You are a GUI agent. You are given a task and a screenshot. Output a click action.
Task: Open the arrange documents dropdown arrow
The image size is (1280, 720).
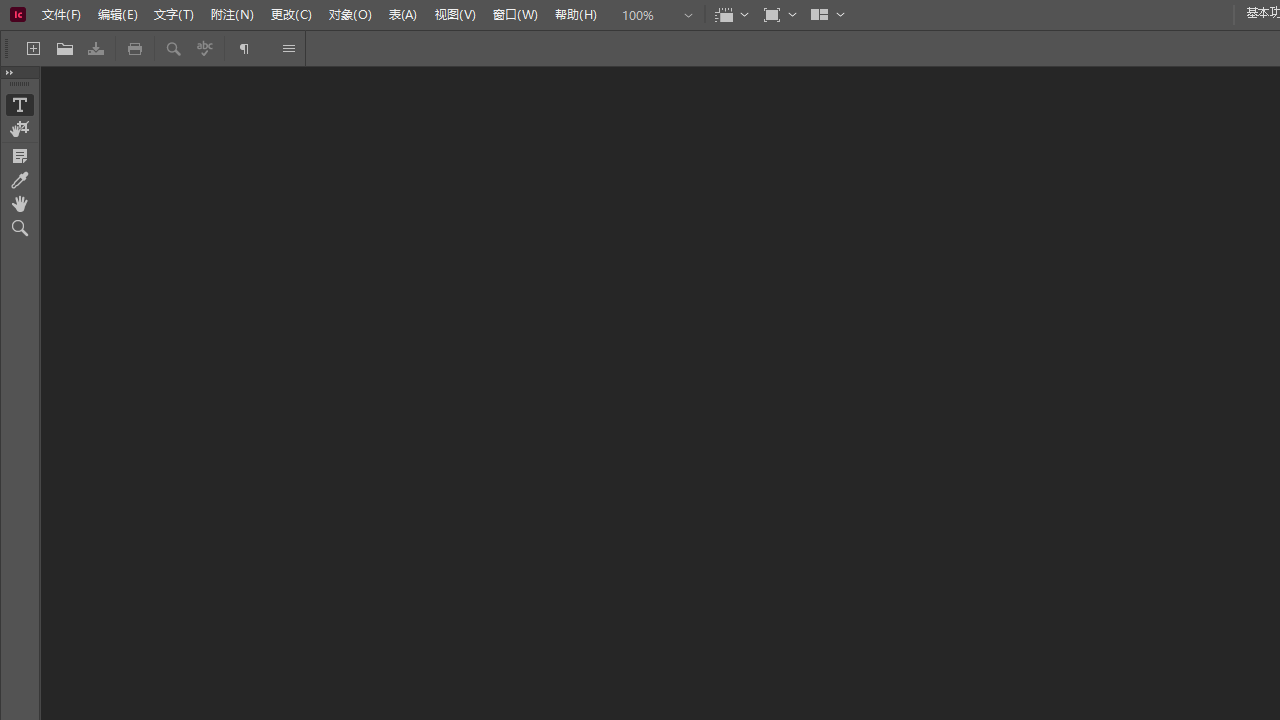click(x=841, y=15)
